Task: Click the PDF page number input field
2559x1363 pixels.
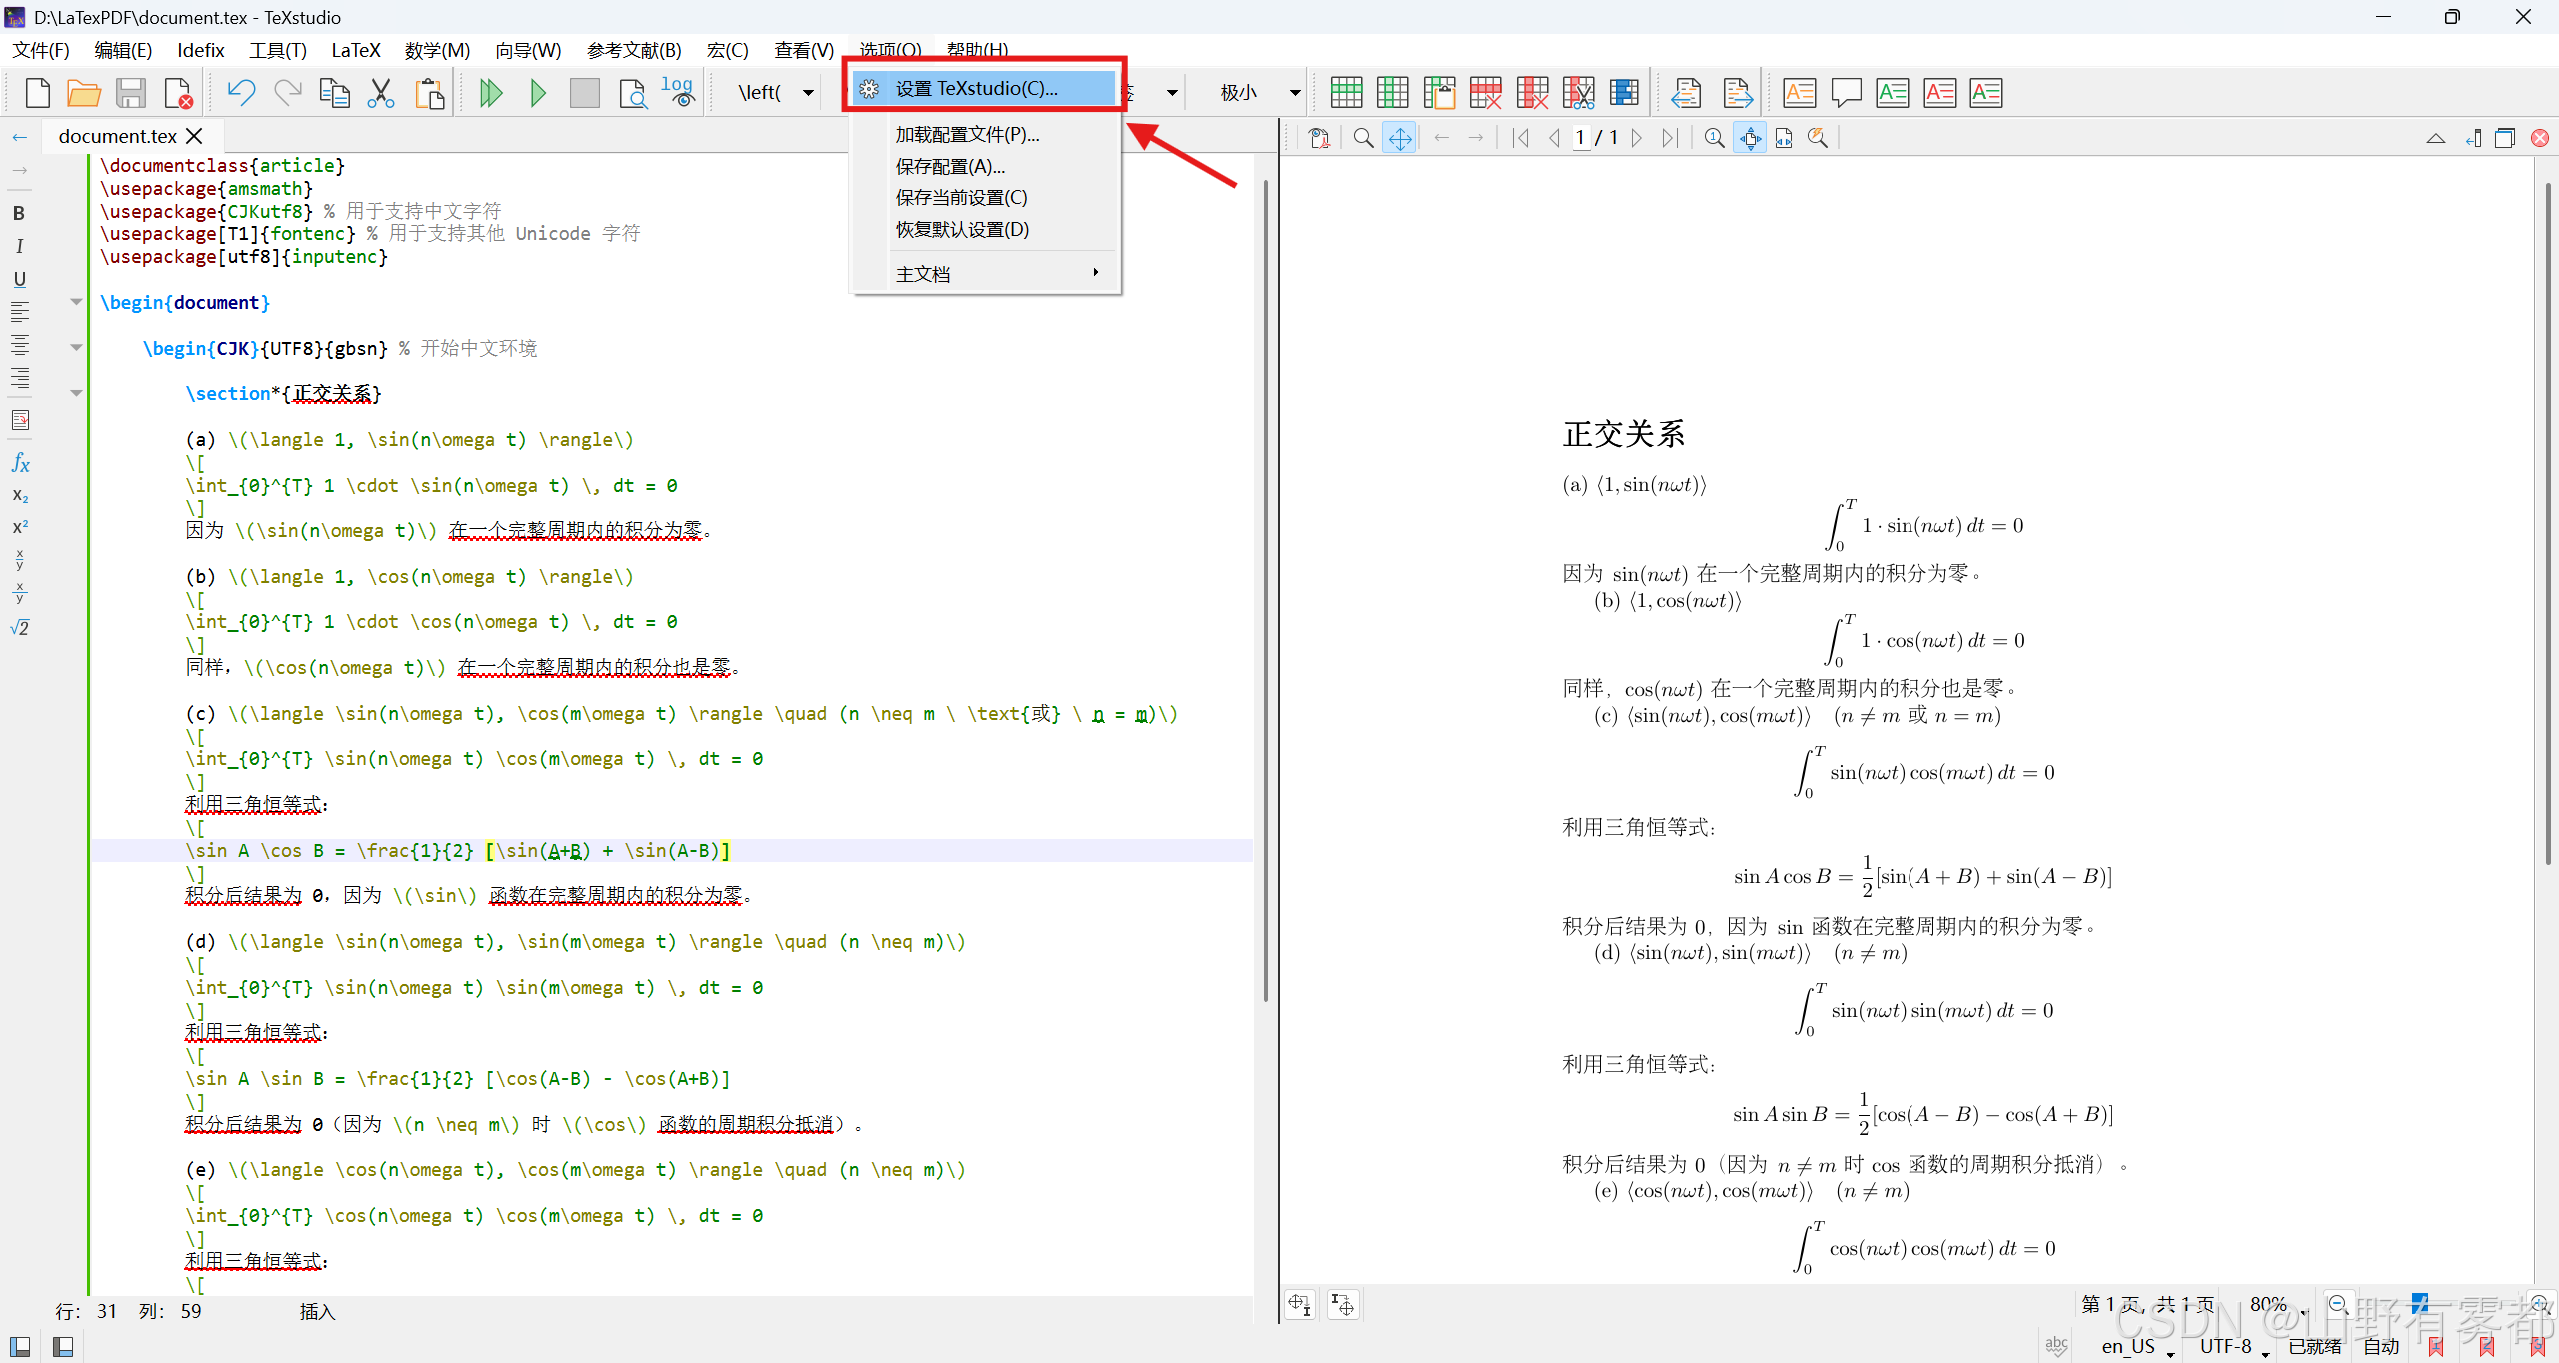Action: tap(1580, 138)
